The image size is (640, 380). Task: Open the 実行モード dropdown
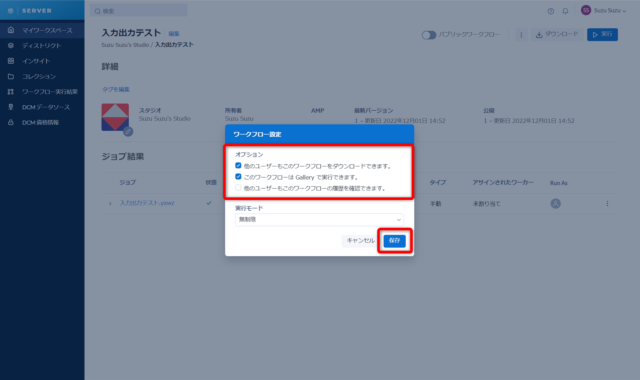coord(319,220)
